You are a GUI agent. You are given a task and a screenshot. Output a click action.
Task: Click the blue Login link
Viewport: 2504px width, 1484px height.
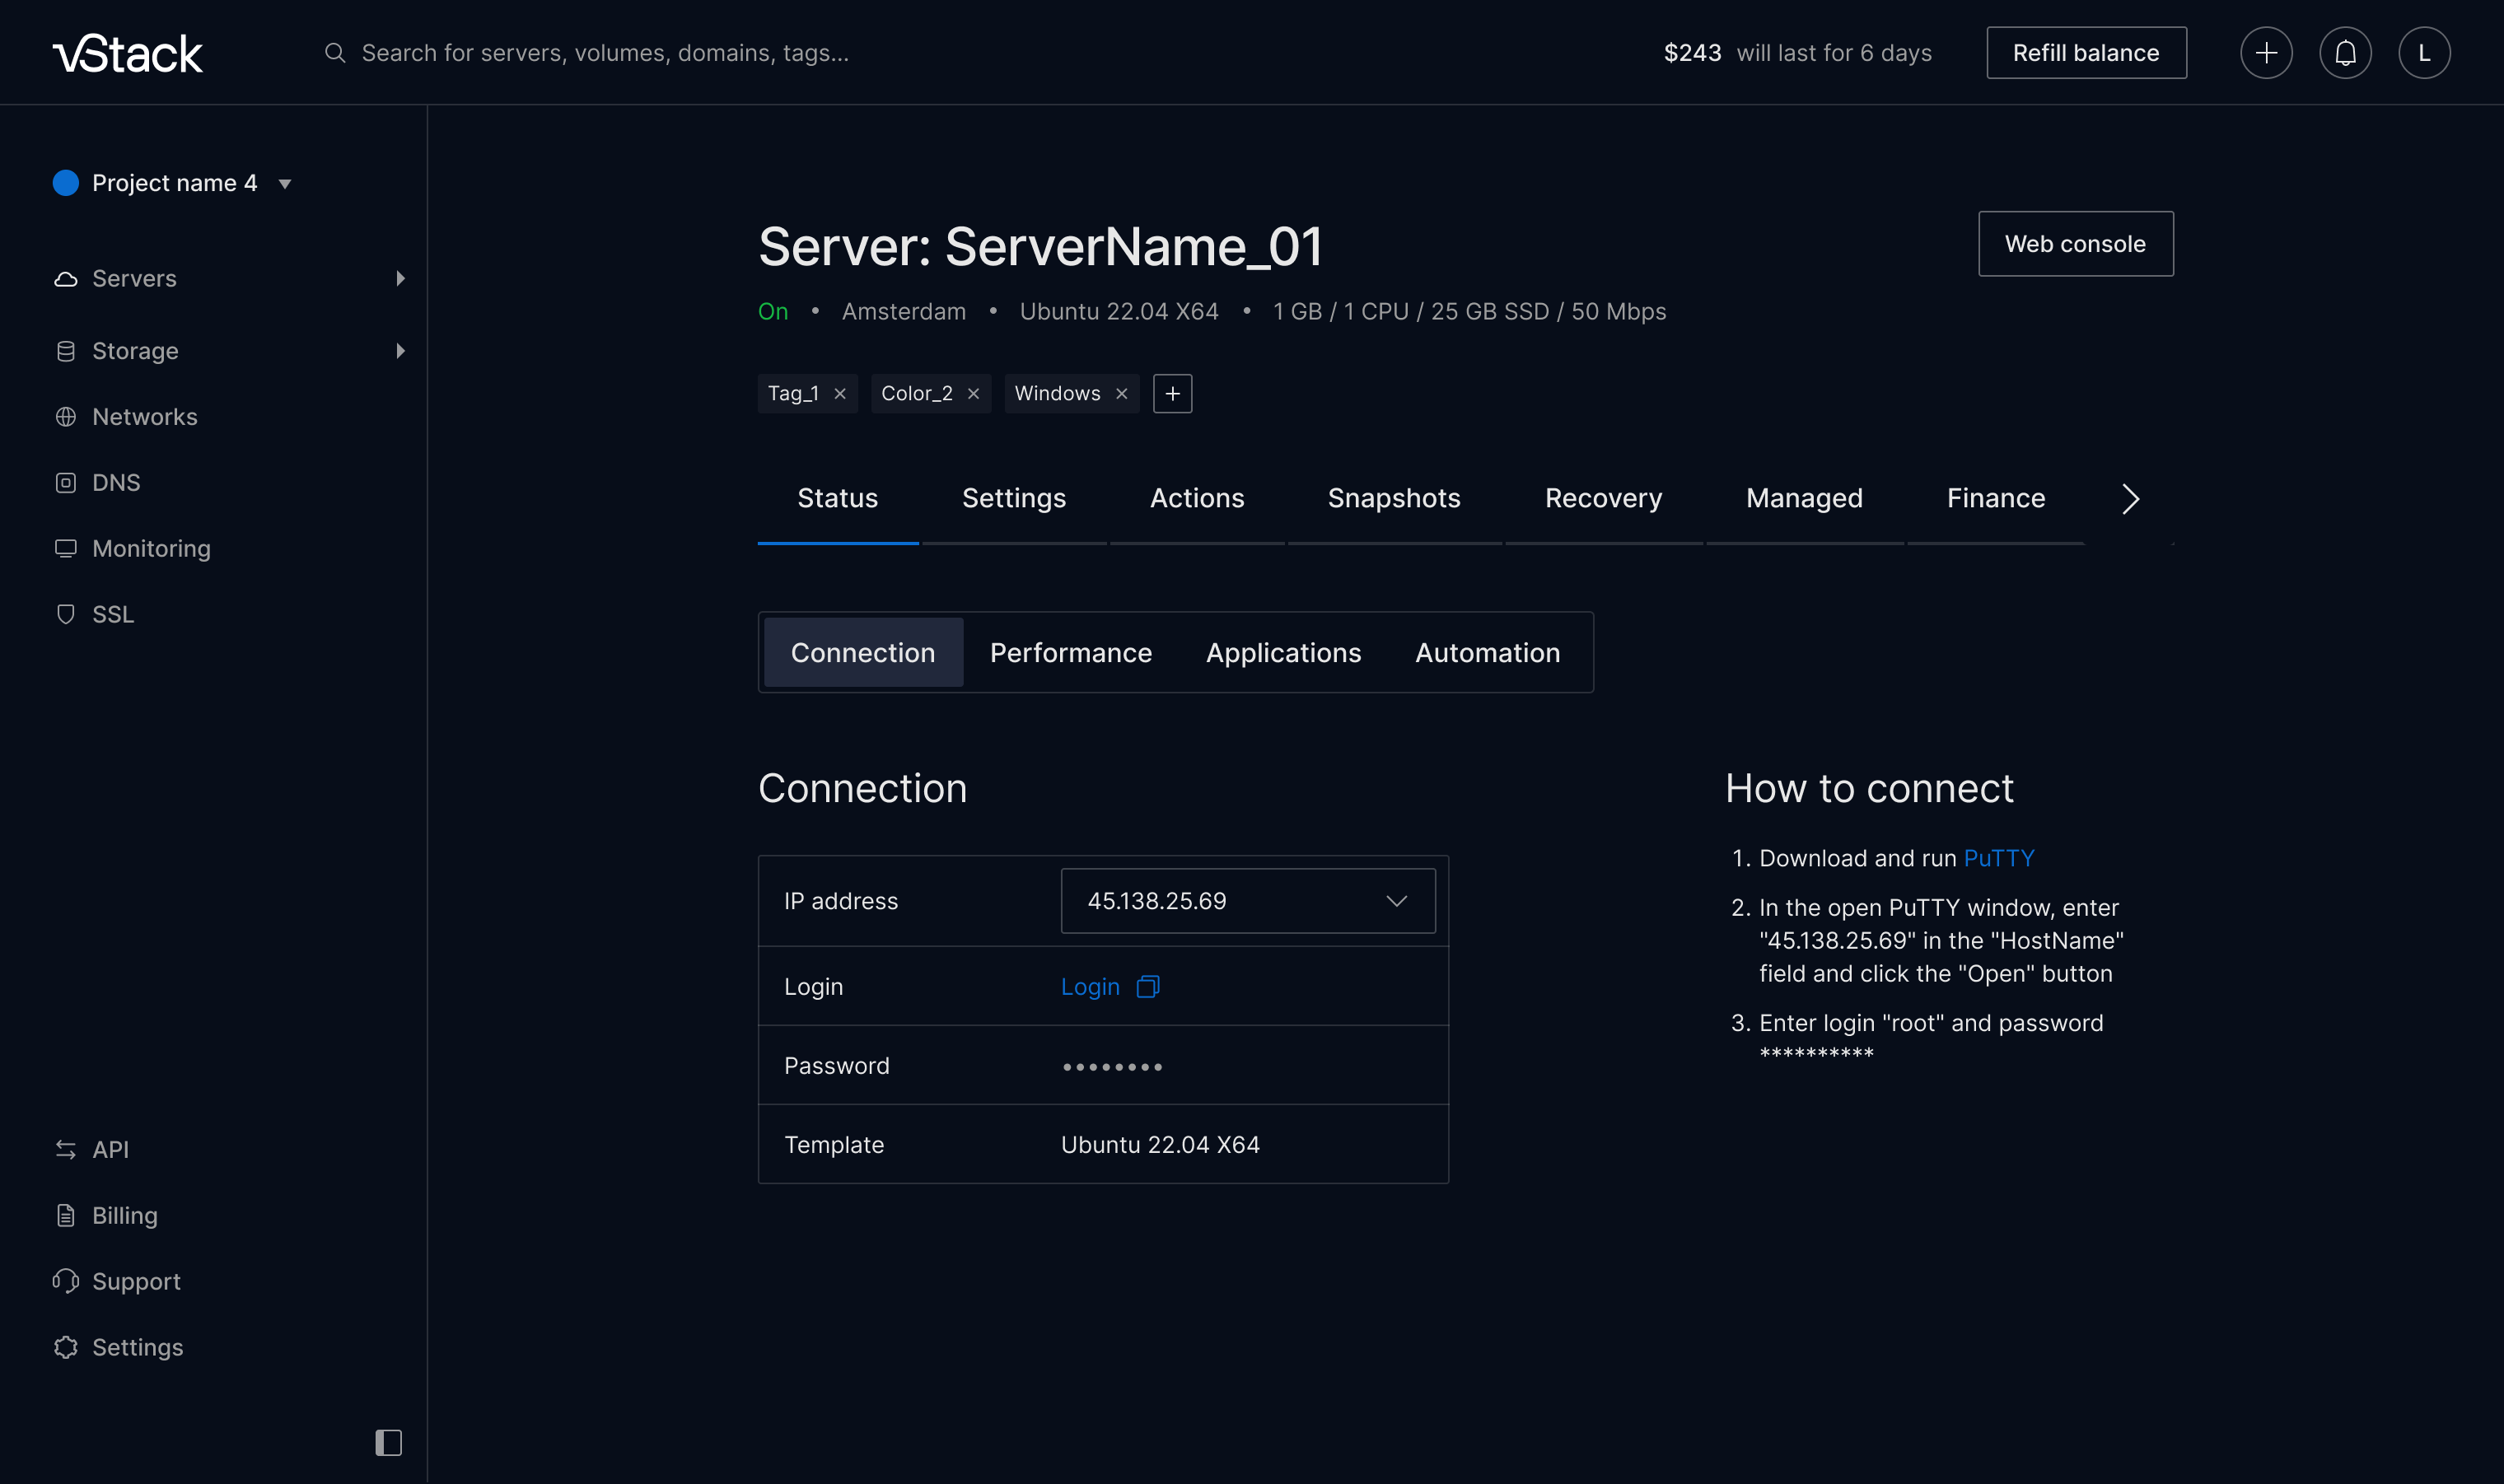tap(1090, 987)
